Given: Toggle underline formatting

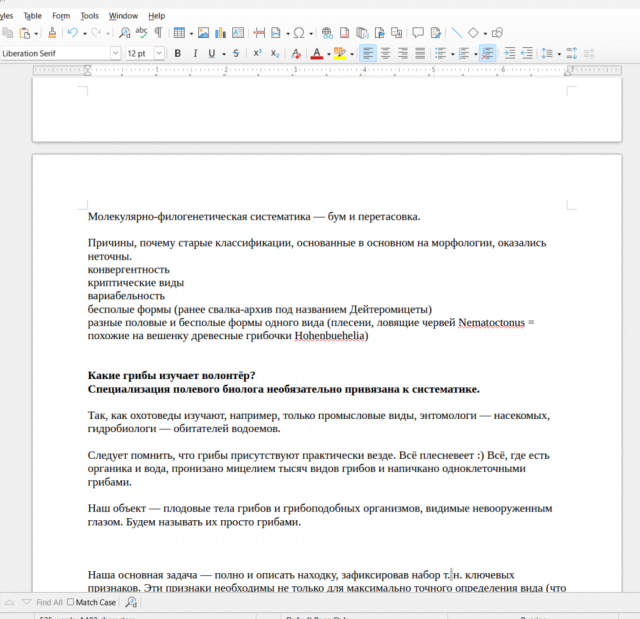Looking at the screenshot, I should 211,53.
